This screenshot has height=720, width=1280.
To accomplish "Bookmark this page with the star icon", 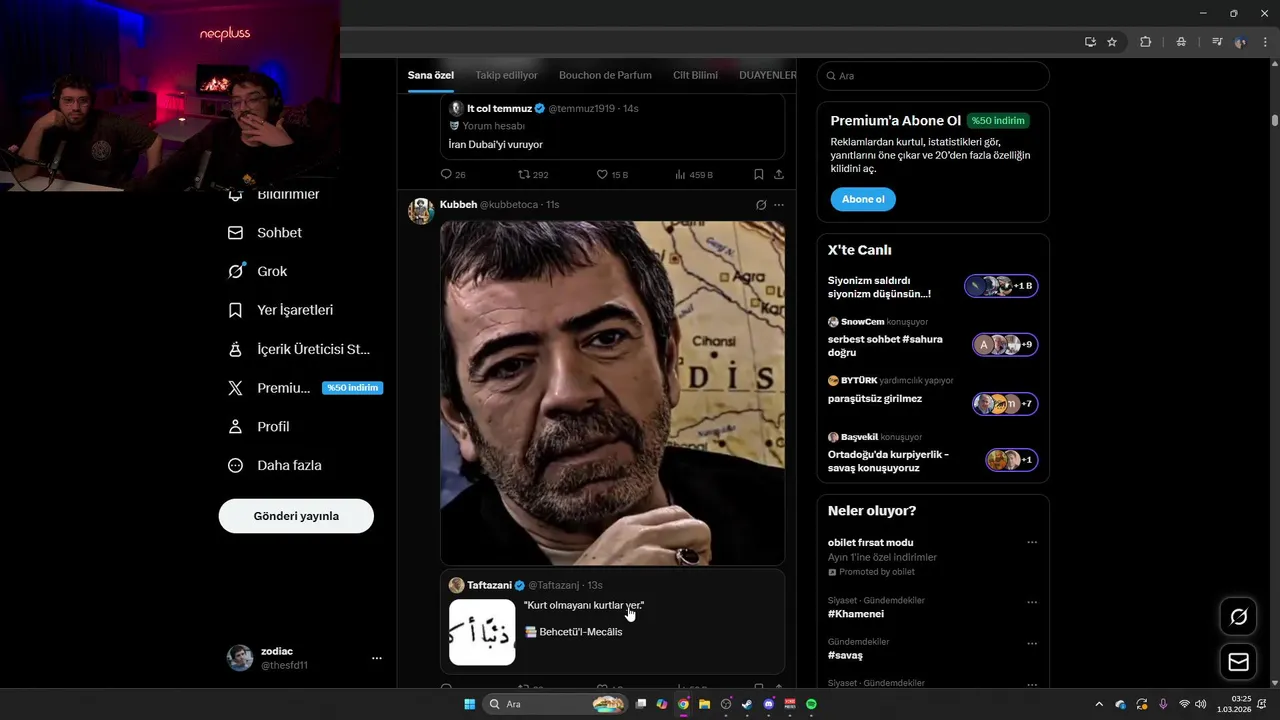I will pos(1112,42).
